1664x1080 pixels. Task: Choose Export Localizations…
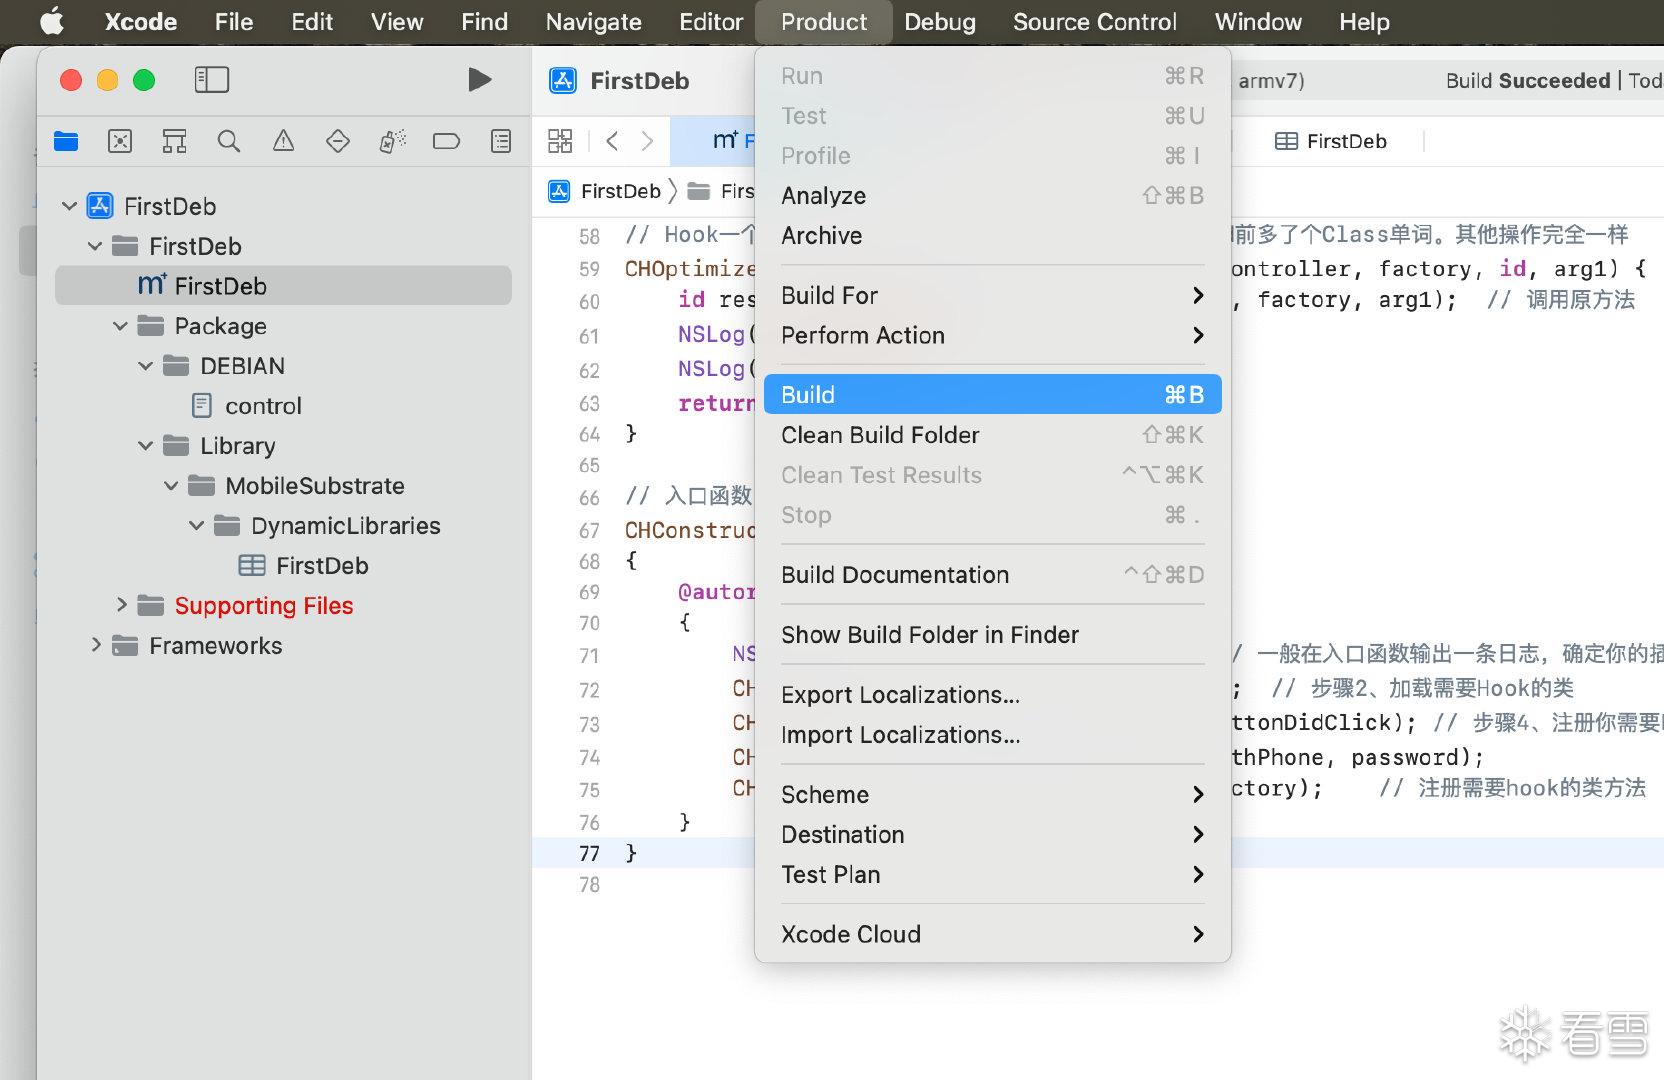[992, 695]
